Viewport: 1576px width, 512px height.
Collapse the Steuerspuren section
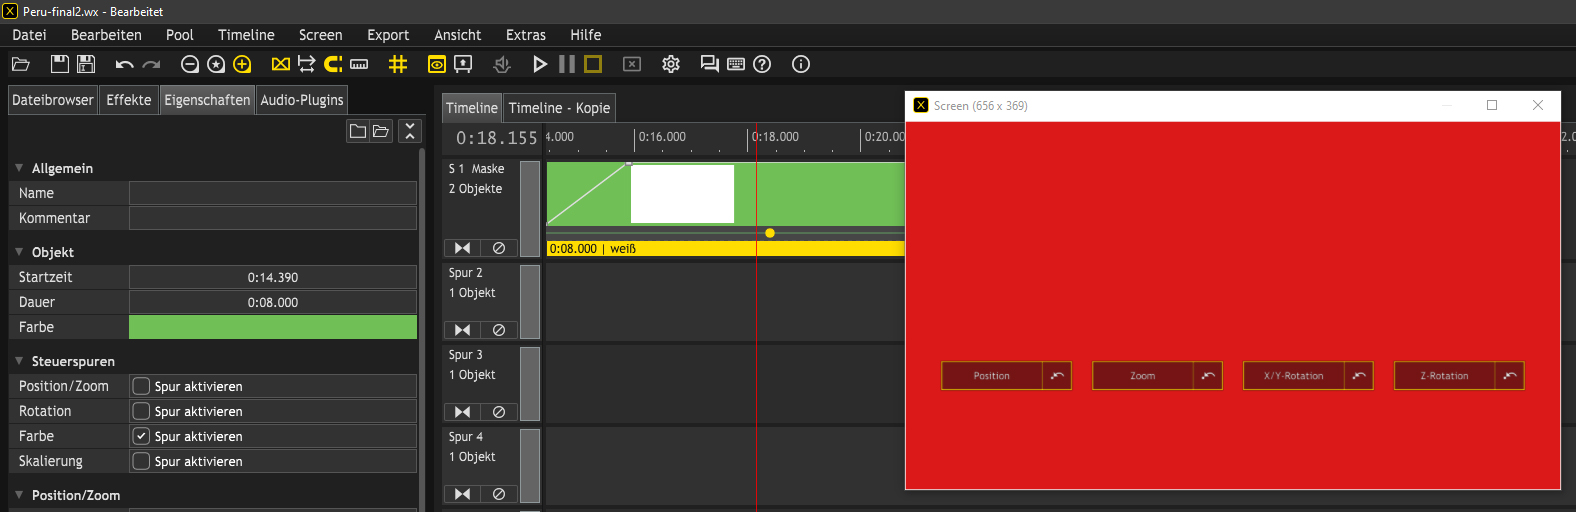coord(19,361)
